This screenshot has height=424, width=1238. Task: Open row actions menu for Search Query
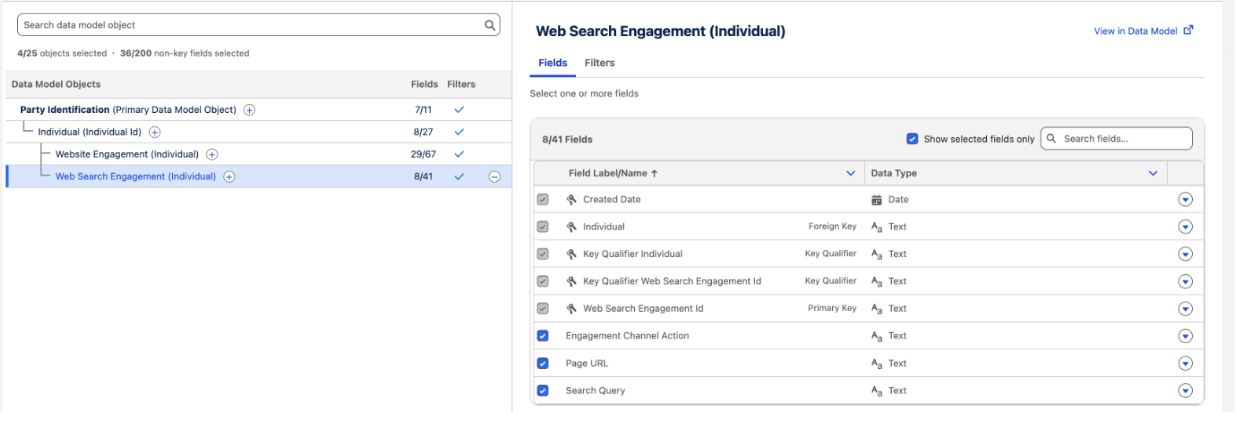pyautogui.click(x=1186, y=390)
